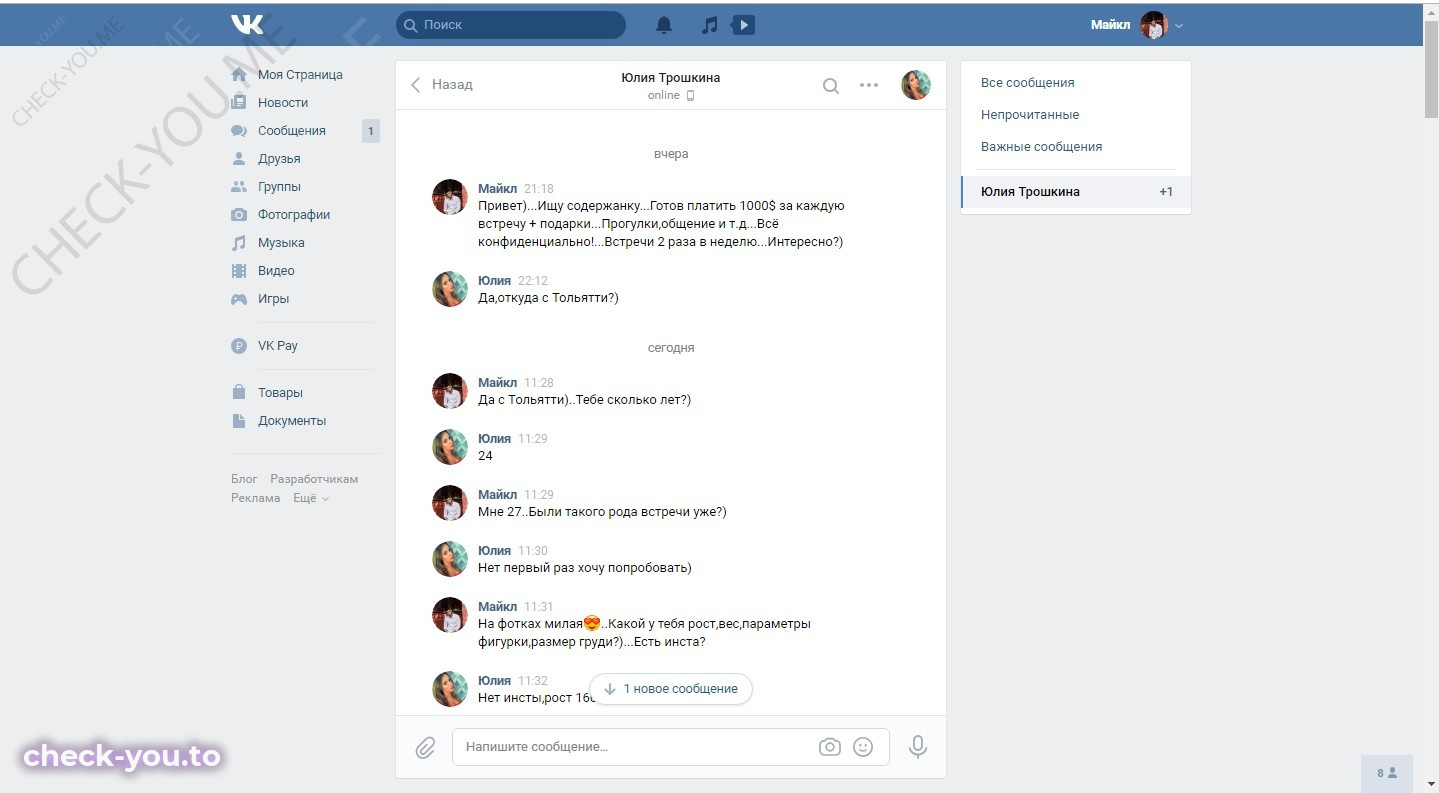The image size is (1439, 793).
Task: Open Группы in sidebar
Action: [x=279, y=187]
